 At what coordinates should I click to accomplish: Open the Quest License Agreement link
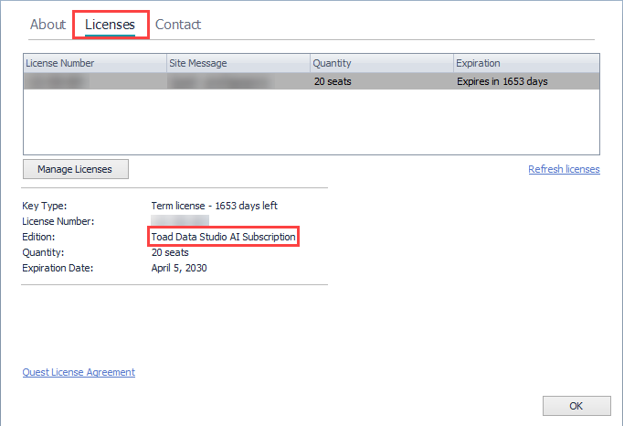click(x=79, y=372)
